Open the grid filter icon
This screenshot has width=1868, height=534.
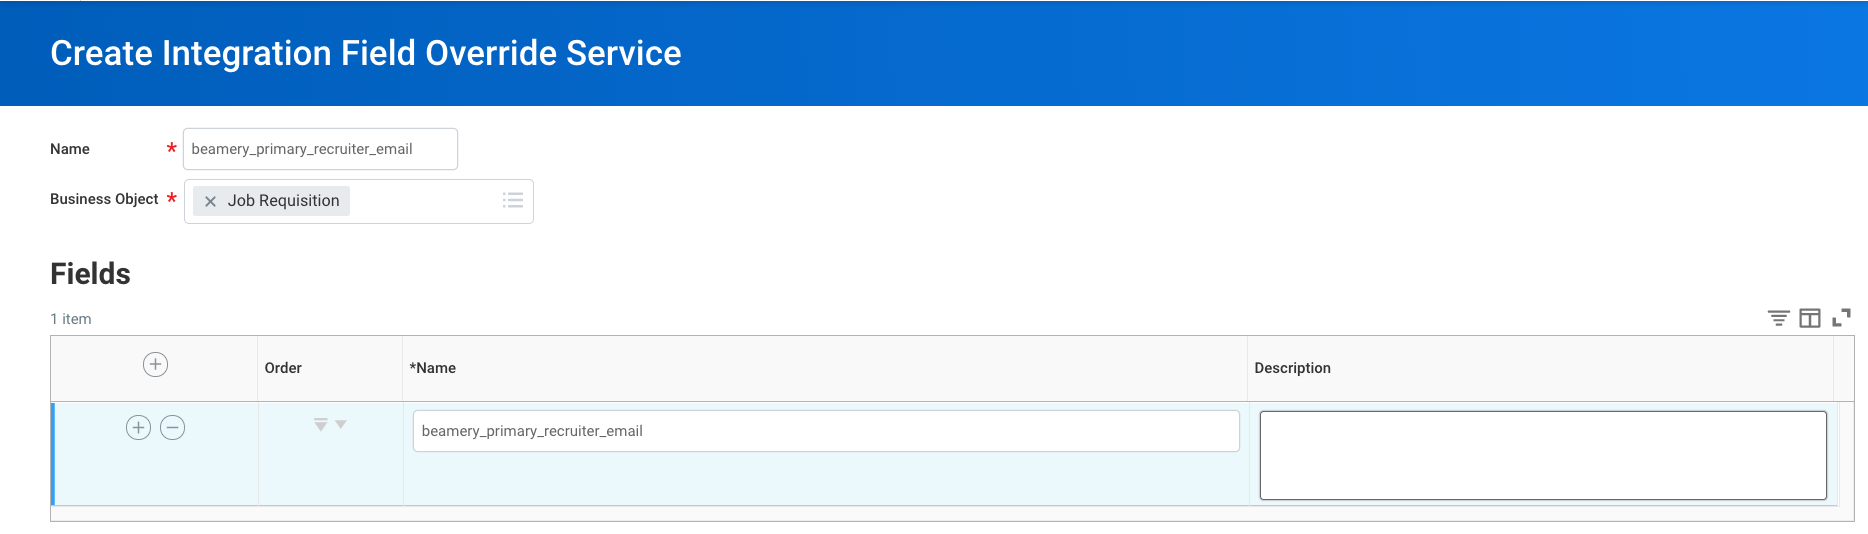[1778, 318]
